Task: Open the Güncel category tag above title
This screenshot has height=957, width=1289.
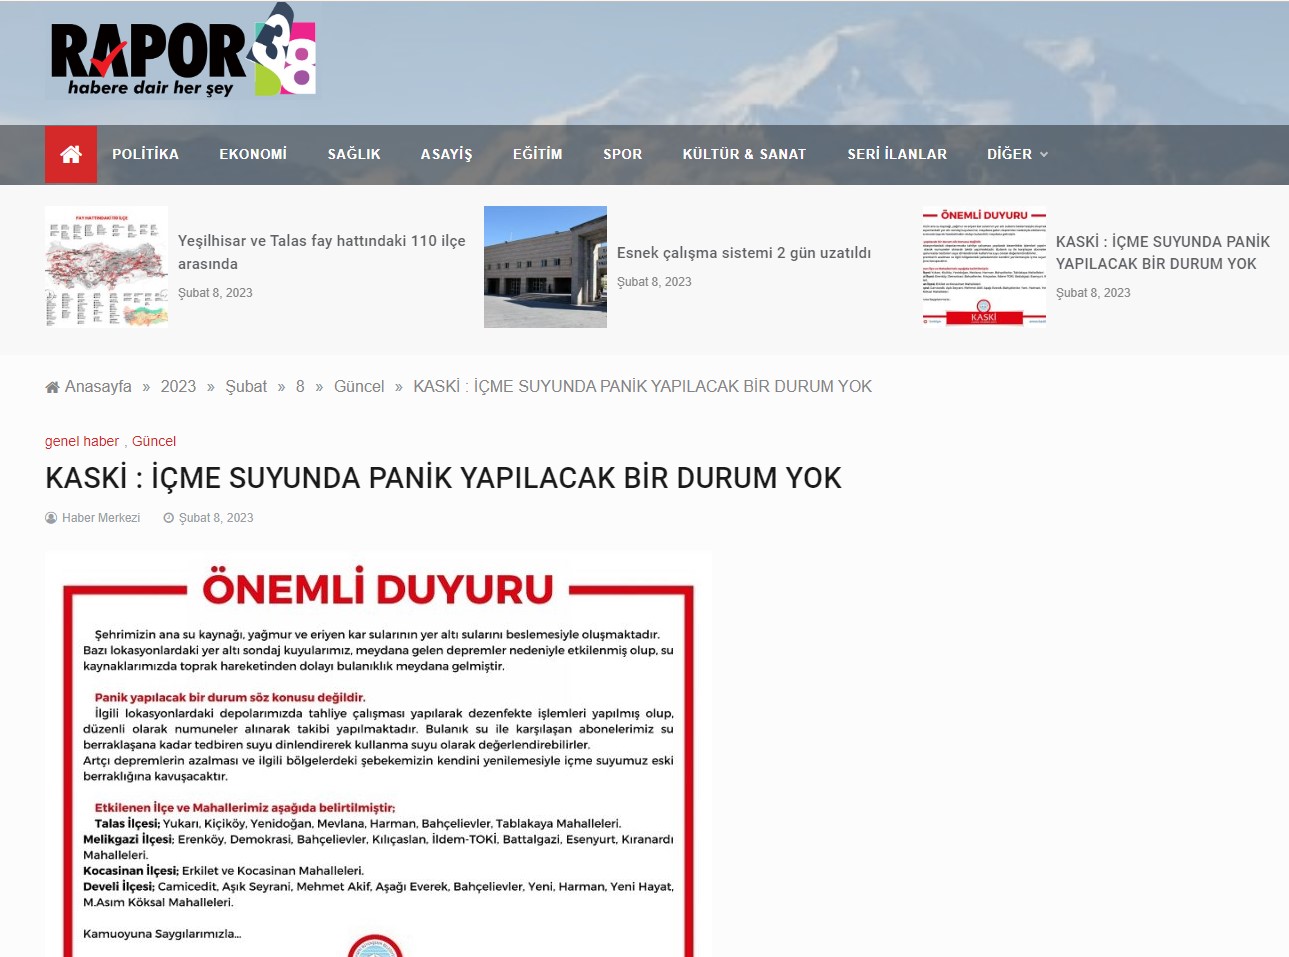Action: [154, 441]
